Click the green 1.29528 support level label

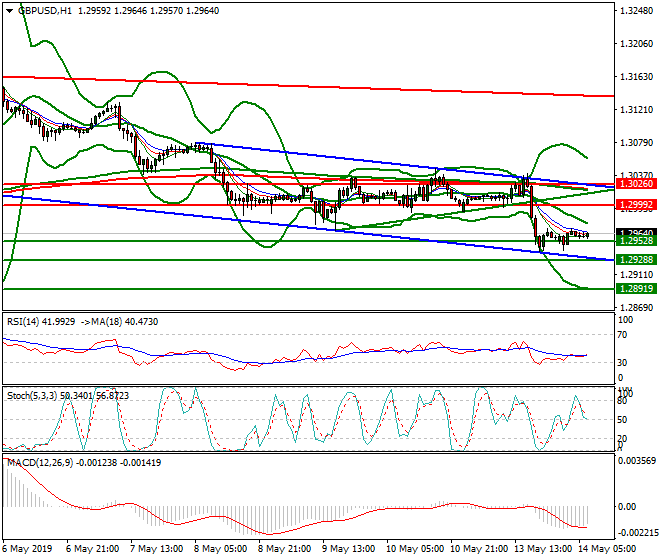click(636, 241)
